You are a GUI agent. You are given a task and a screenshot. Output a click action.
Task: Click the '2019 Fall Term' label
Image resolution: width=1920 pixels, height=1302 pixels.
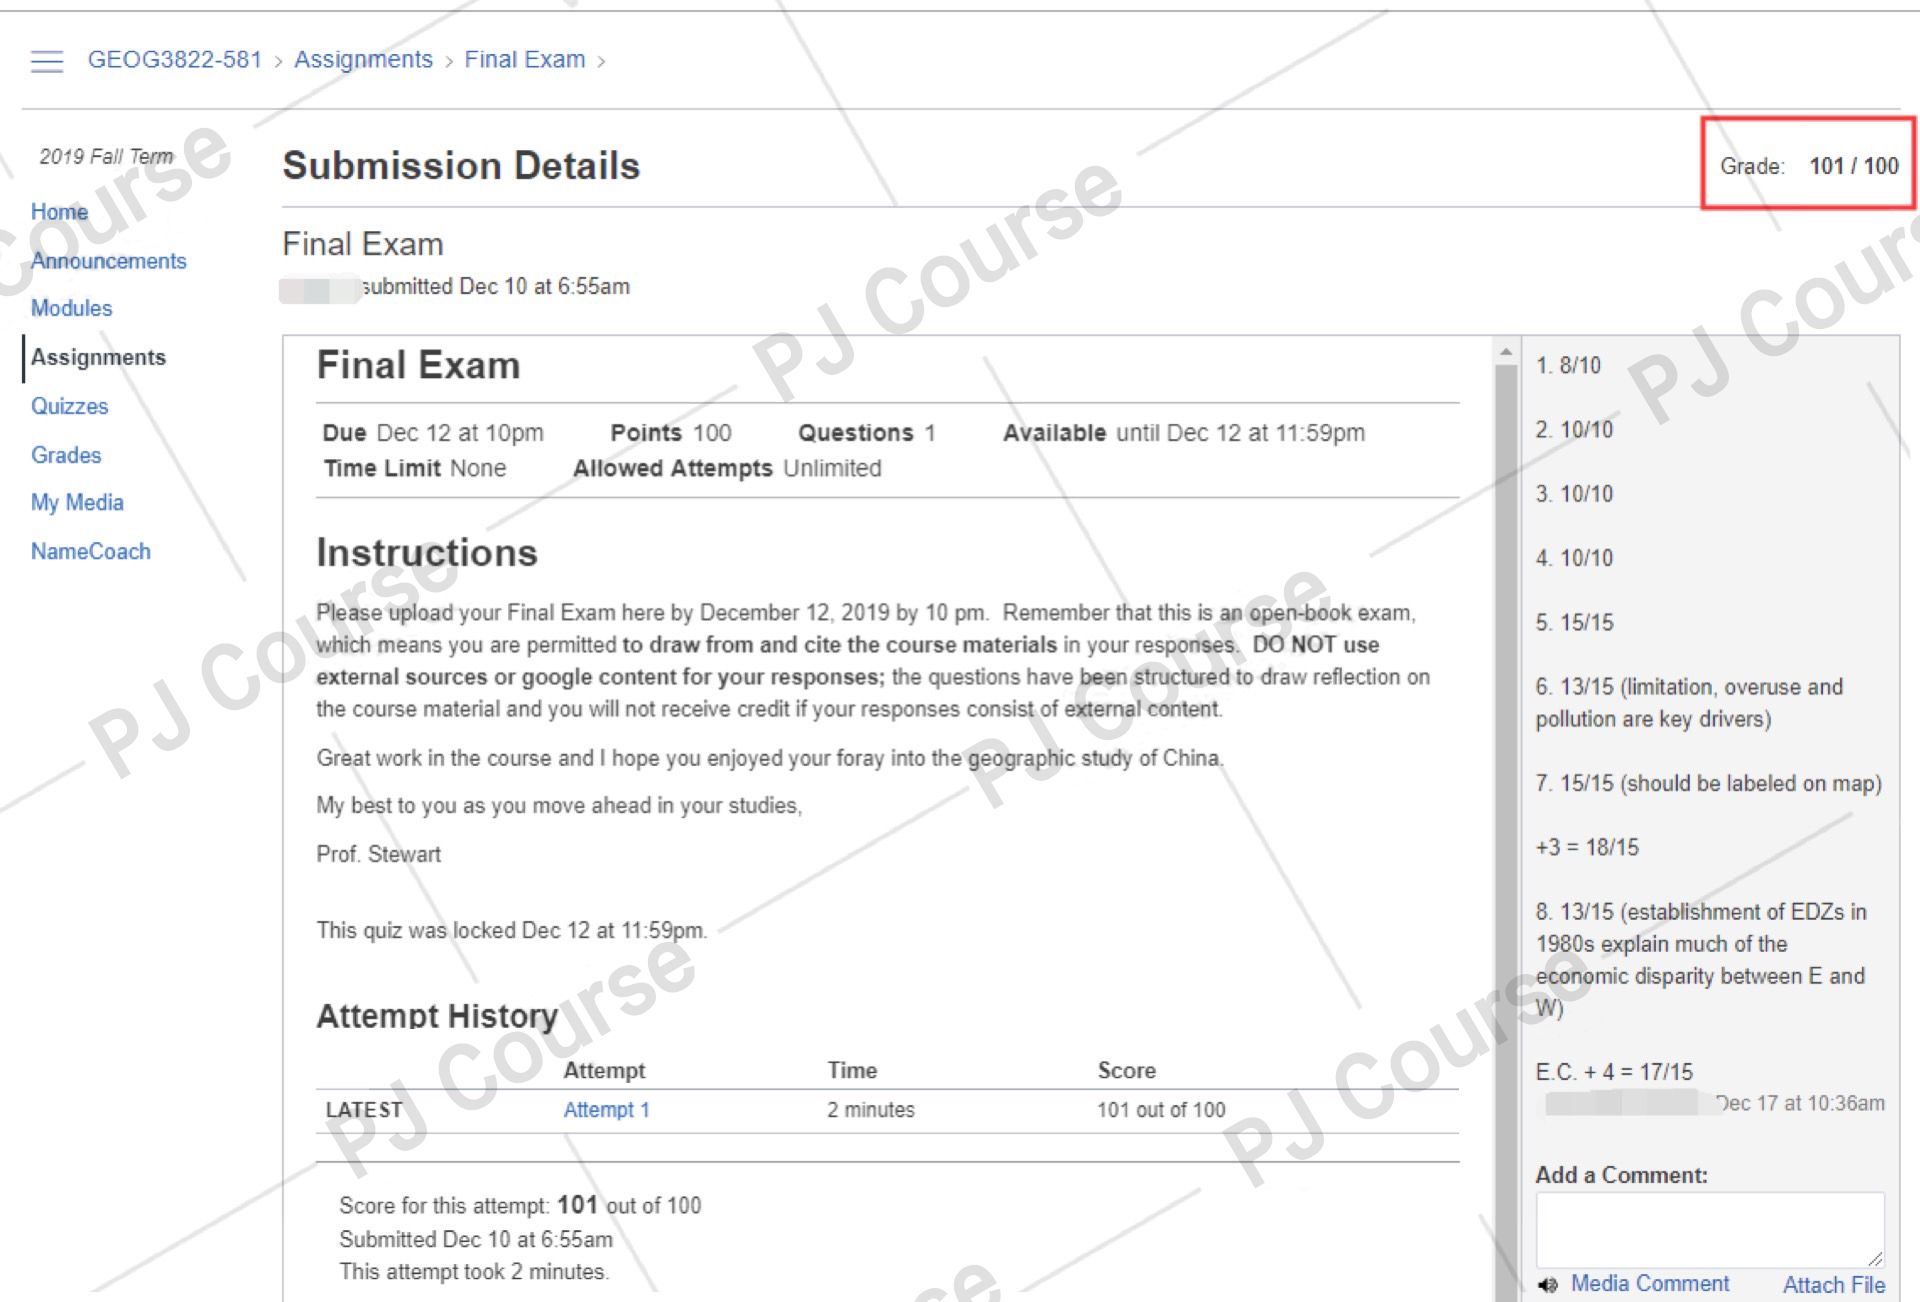pyautogui.click(x=106, y=157)
